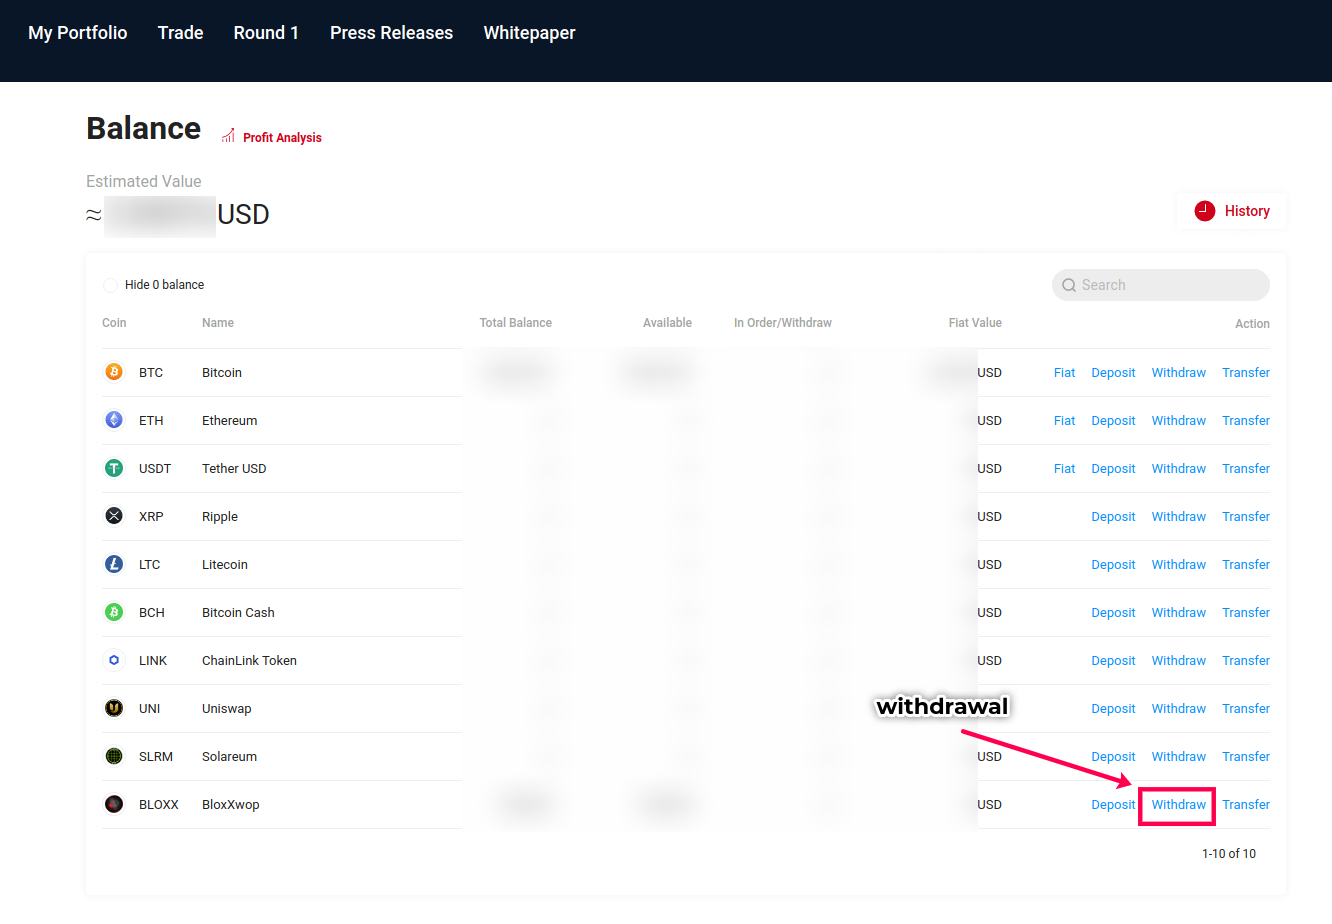Open Fiat for Ethereum
The image size is (1332, 924).
(1065, 420)
